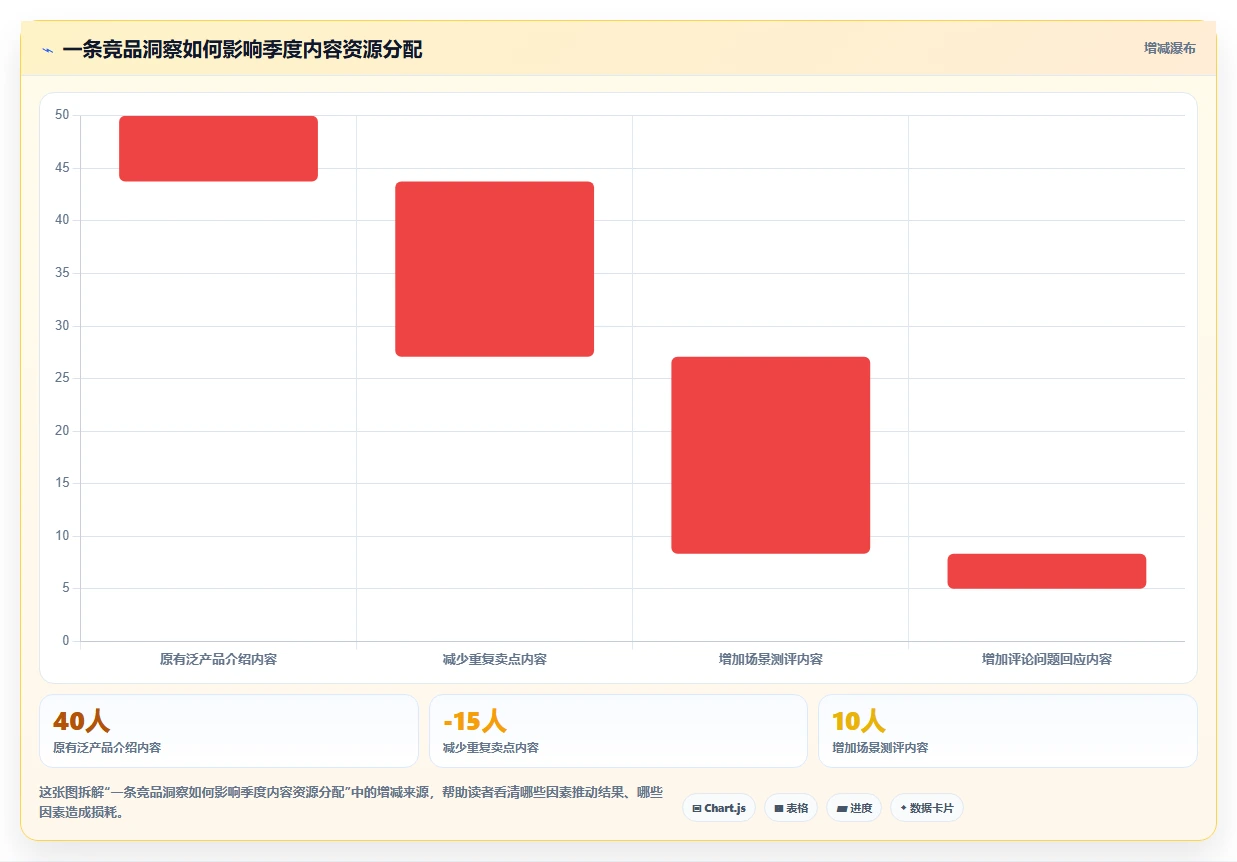Click the x-axis label 增加场景测评内容
Viewport: 1237px width, 862px height.
(x=770, y=660)
